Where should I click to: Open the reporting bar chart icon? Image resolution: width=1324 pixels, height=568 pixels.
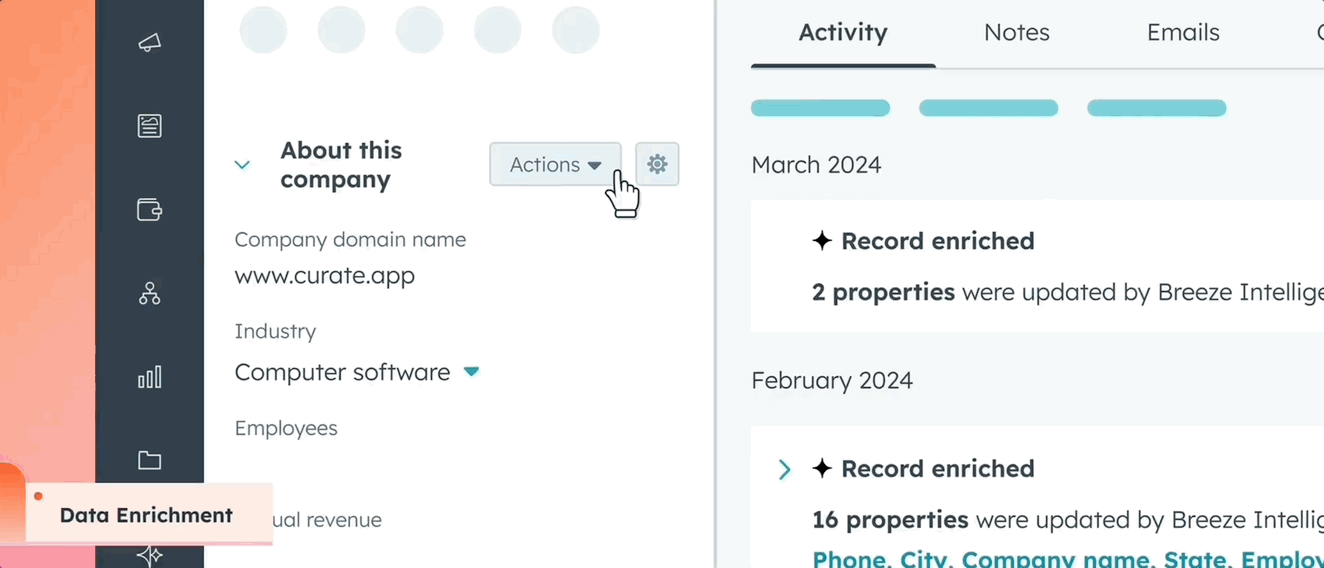pos(149,377)
